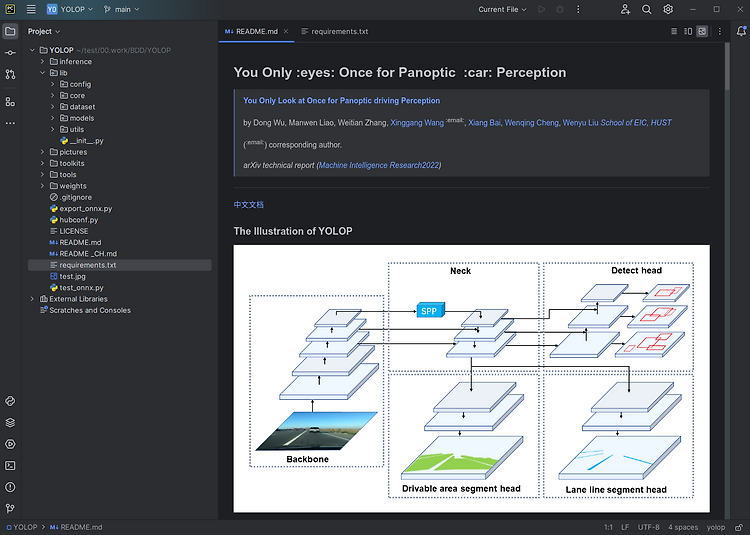The image size is (750, 535).
Task: Switch to requirements.txt editor tab
Action: tap(335, 31)
